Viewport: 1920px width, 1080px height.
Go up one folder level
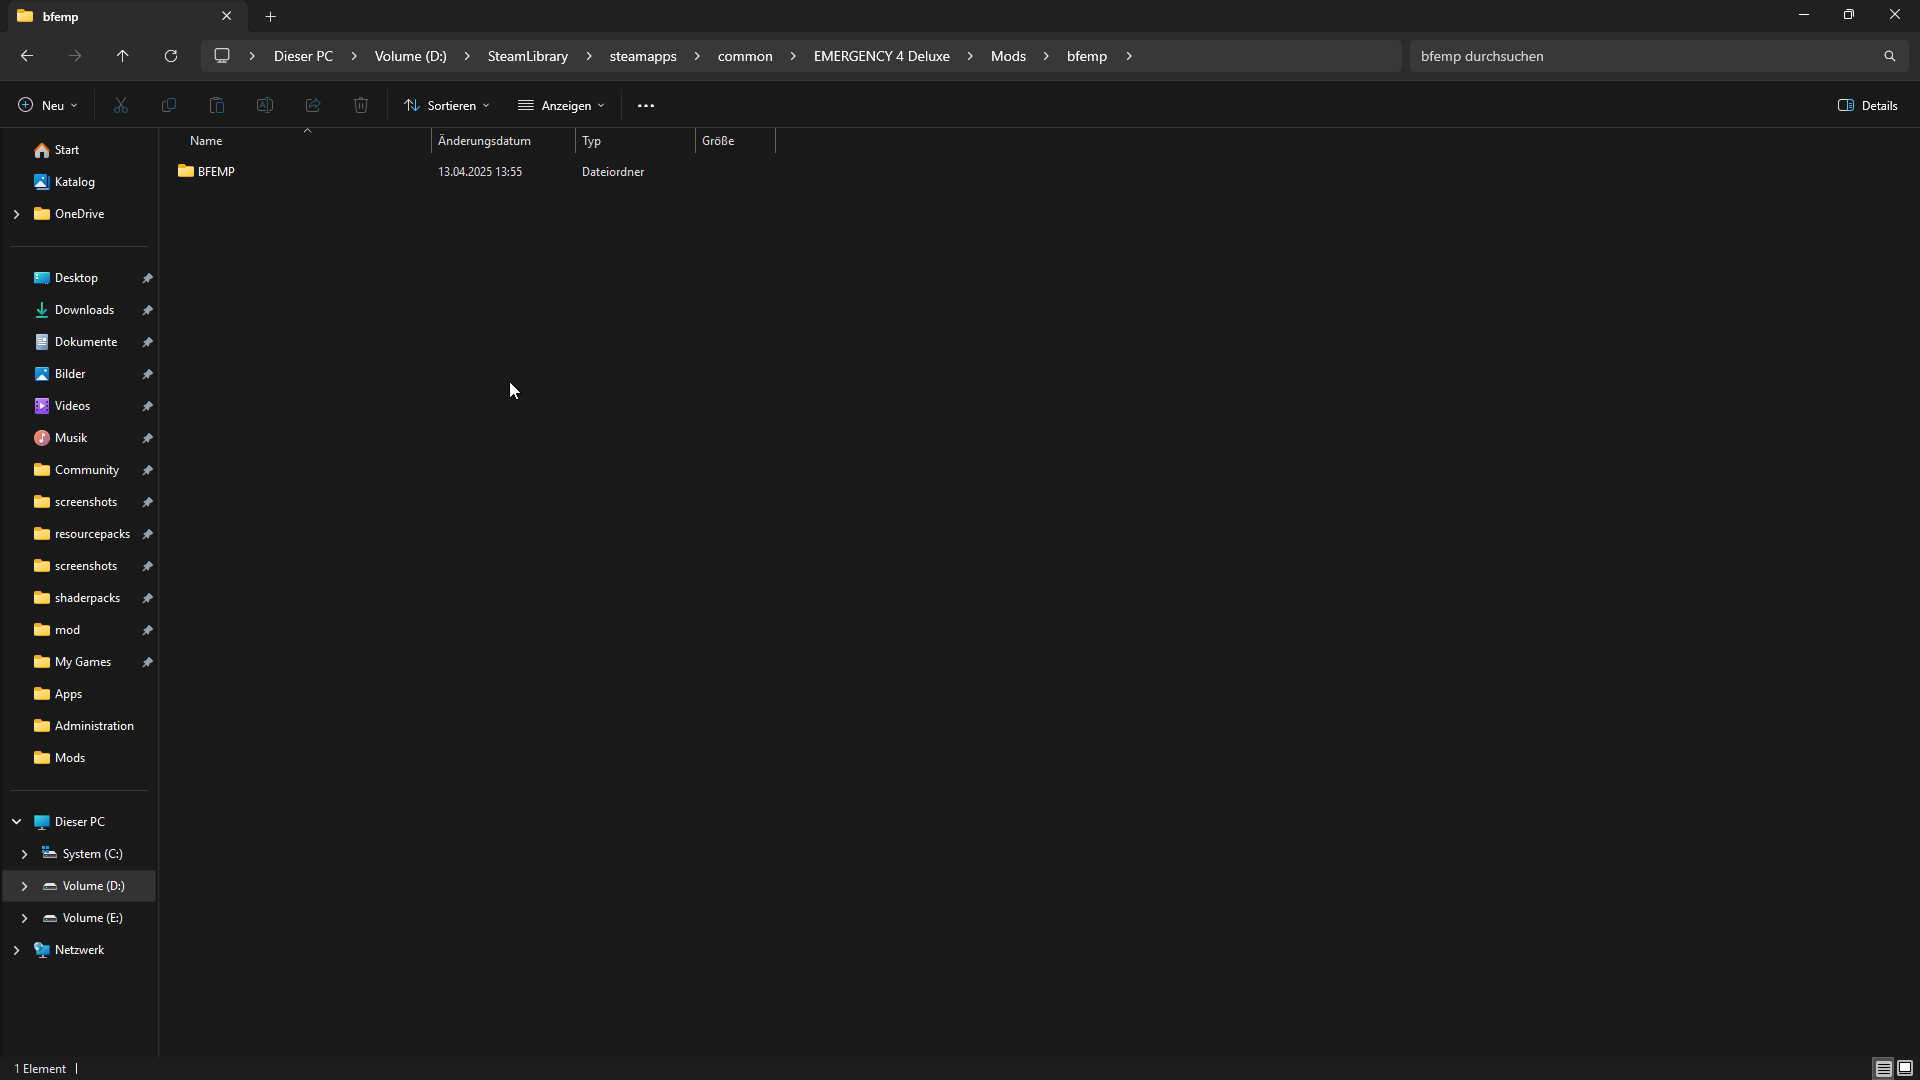coord(123,56)
